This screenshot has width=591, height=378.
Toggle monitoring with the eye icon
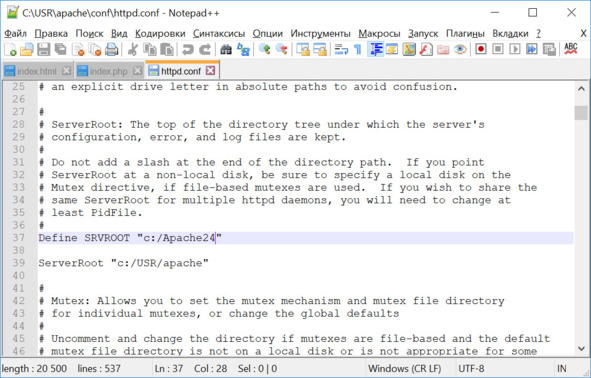[460, 50]
